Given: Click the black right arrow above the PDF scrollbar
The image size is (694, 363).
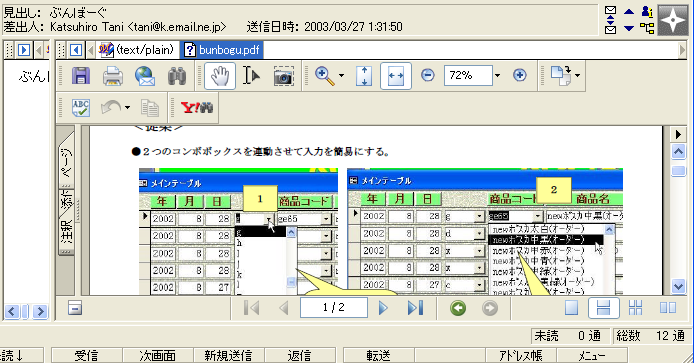Looking at the screenshot, I should tap(678, 134).
